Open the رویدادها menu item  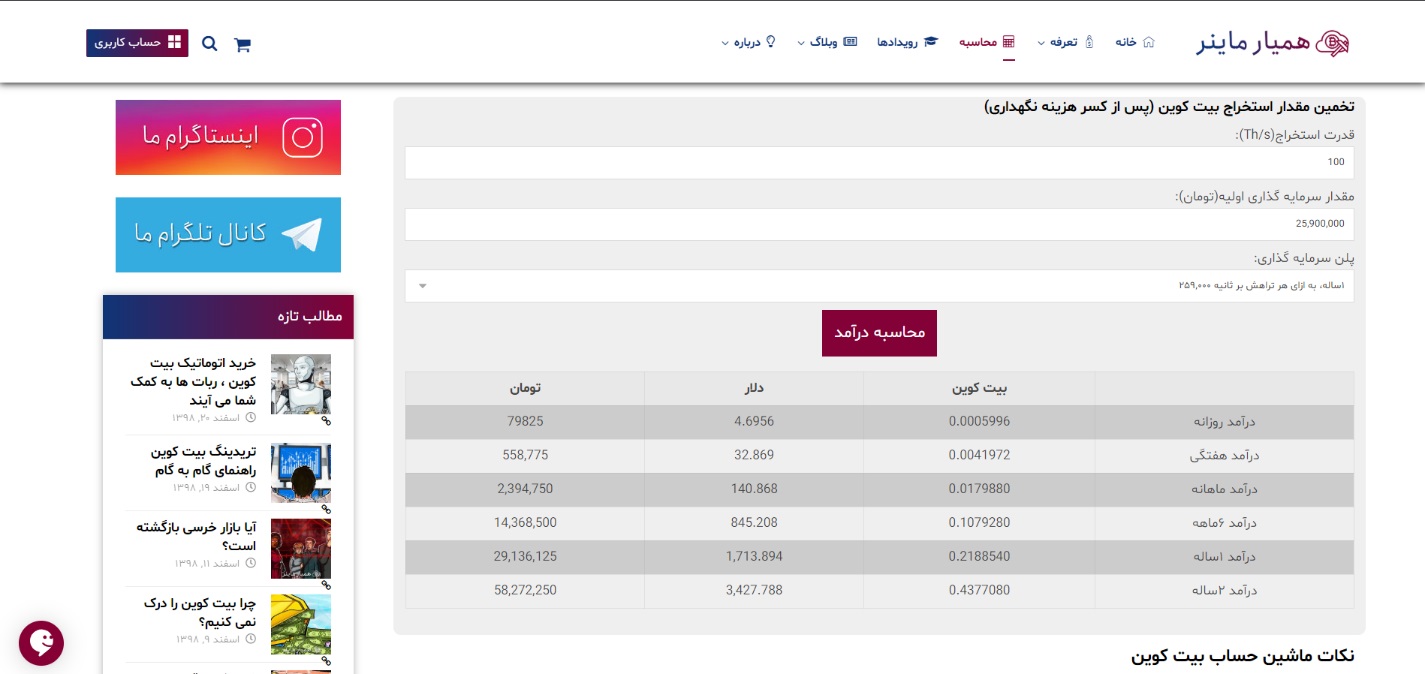[899, 42]
